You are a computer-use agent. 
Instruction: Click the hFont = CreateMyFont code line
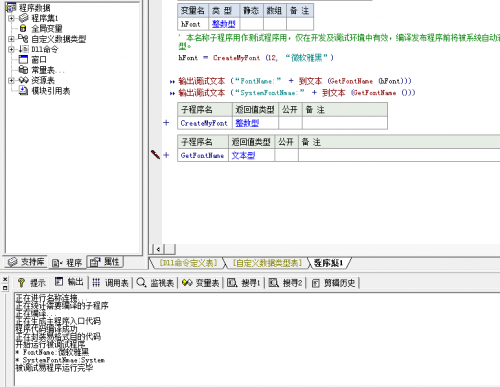click(x=256, y=58)
